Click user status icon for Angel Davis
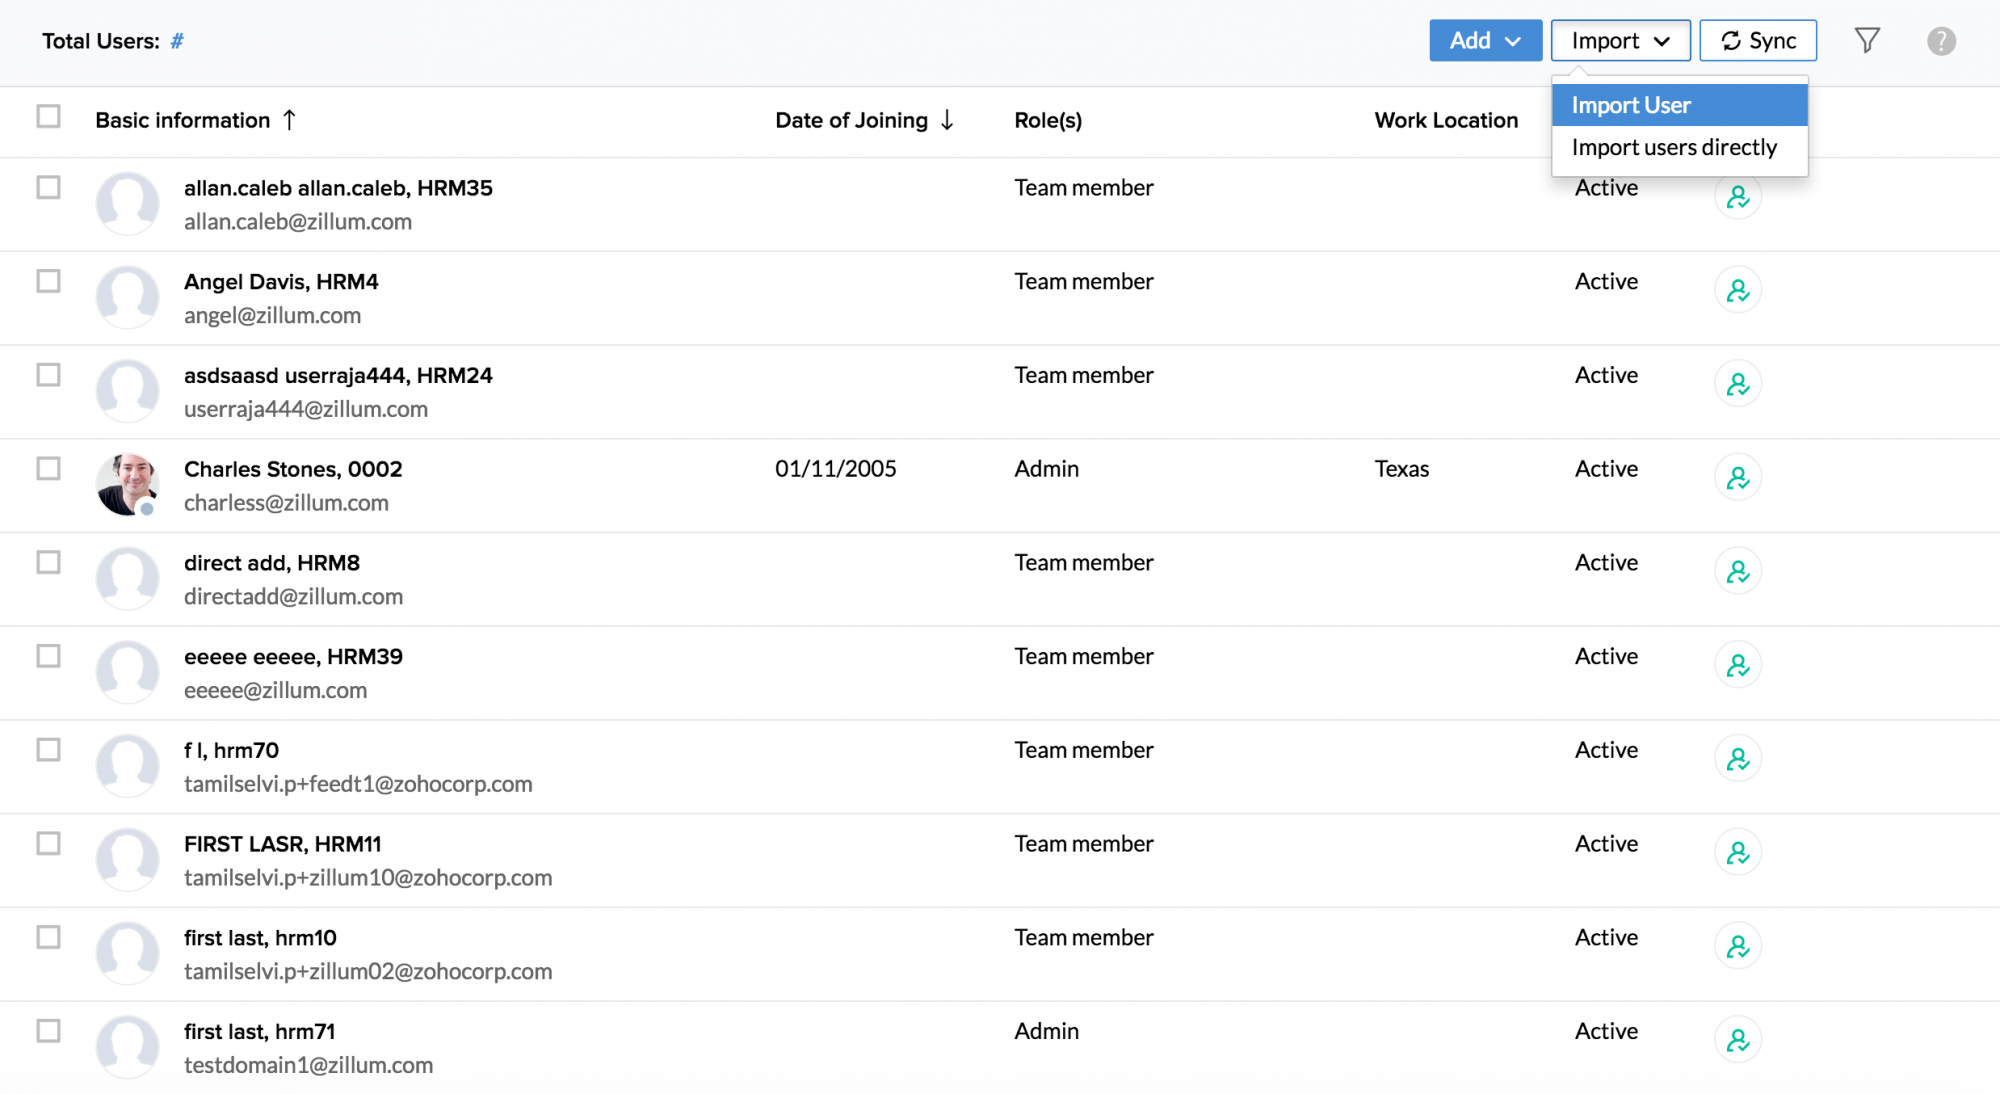 1737,291
